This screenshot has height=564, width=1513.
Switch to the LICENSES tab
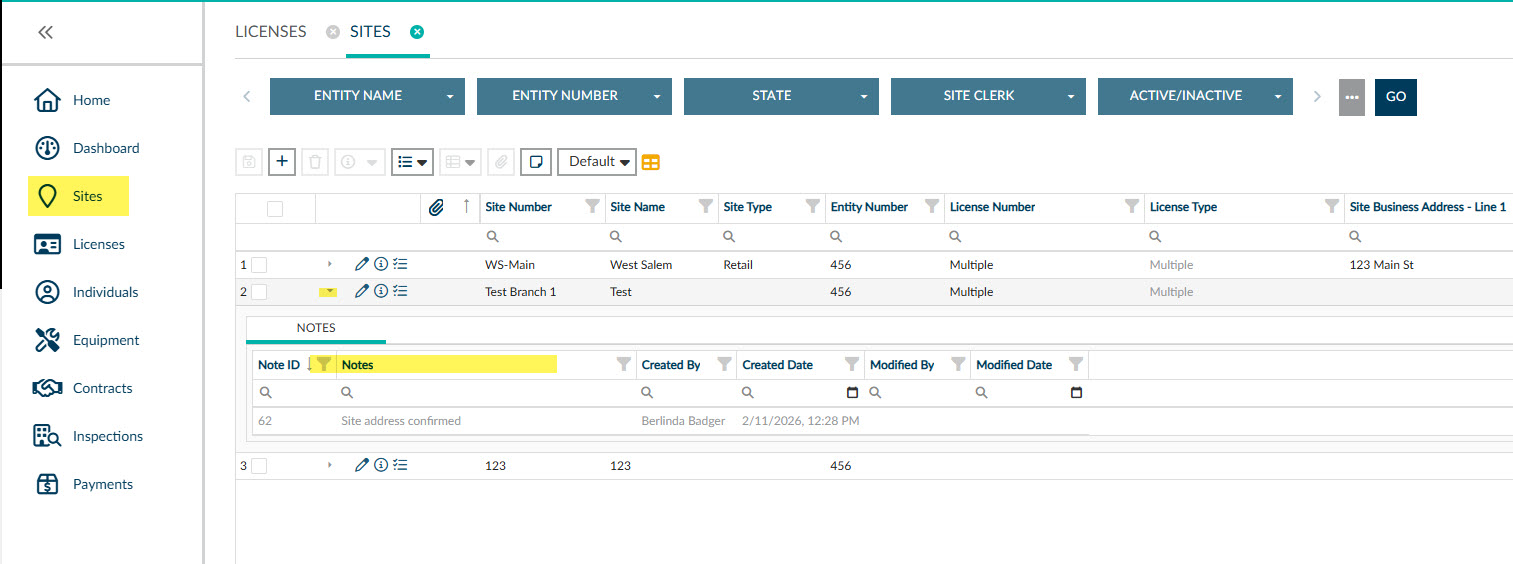tap(271, 32)
